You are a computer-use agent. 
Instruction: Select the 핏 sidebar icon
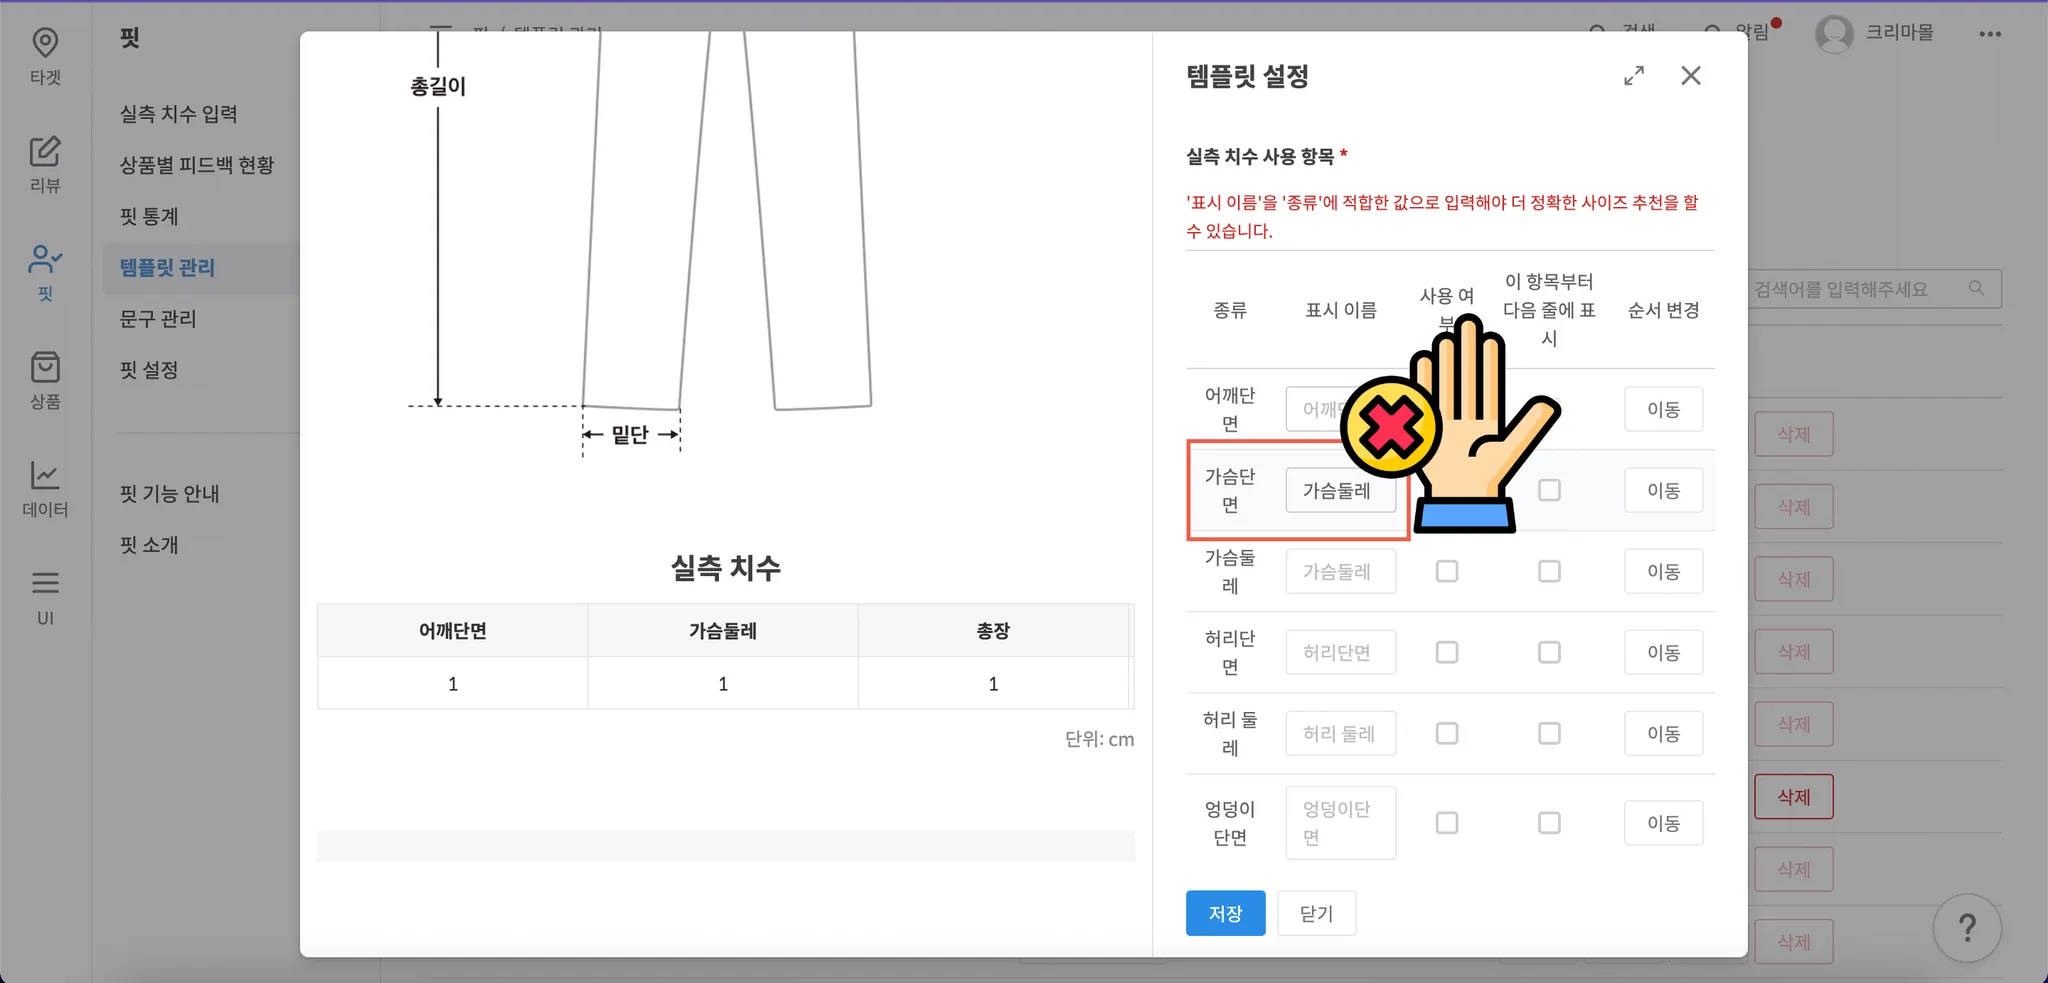click(x=45, y=272)
